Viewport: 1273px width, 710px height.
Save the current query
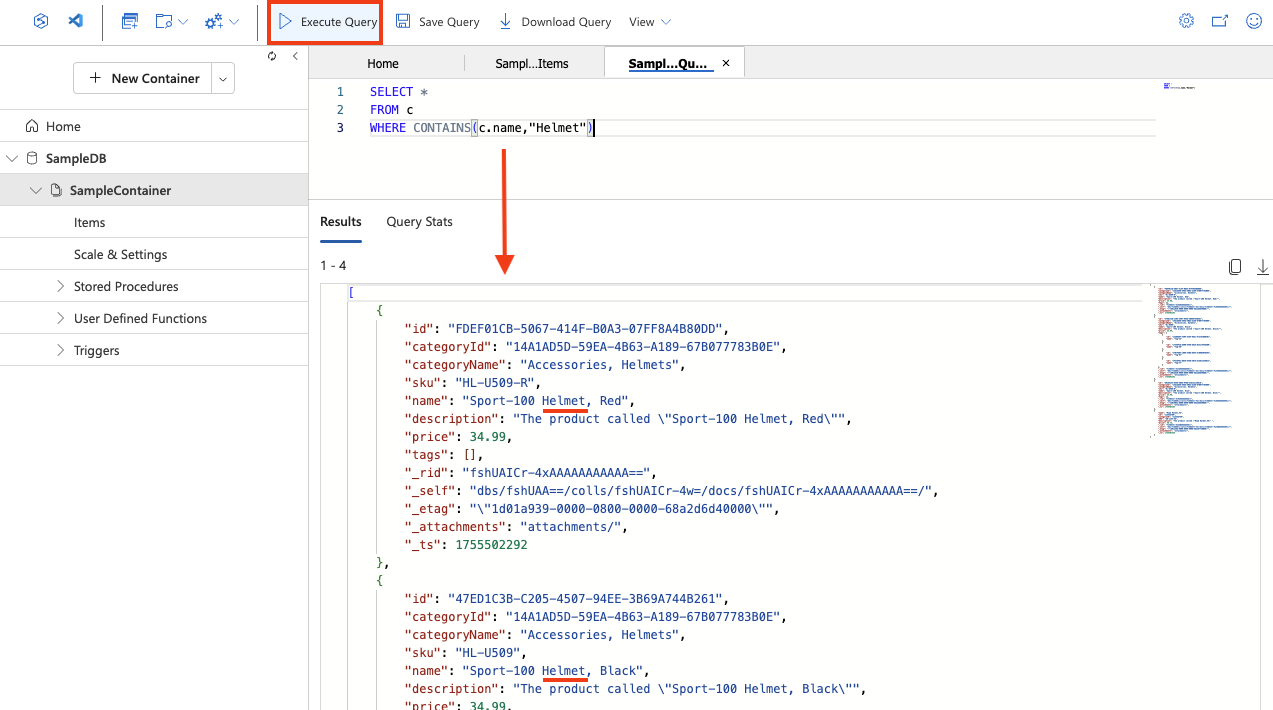[x=437, y=20]
